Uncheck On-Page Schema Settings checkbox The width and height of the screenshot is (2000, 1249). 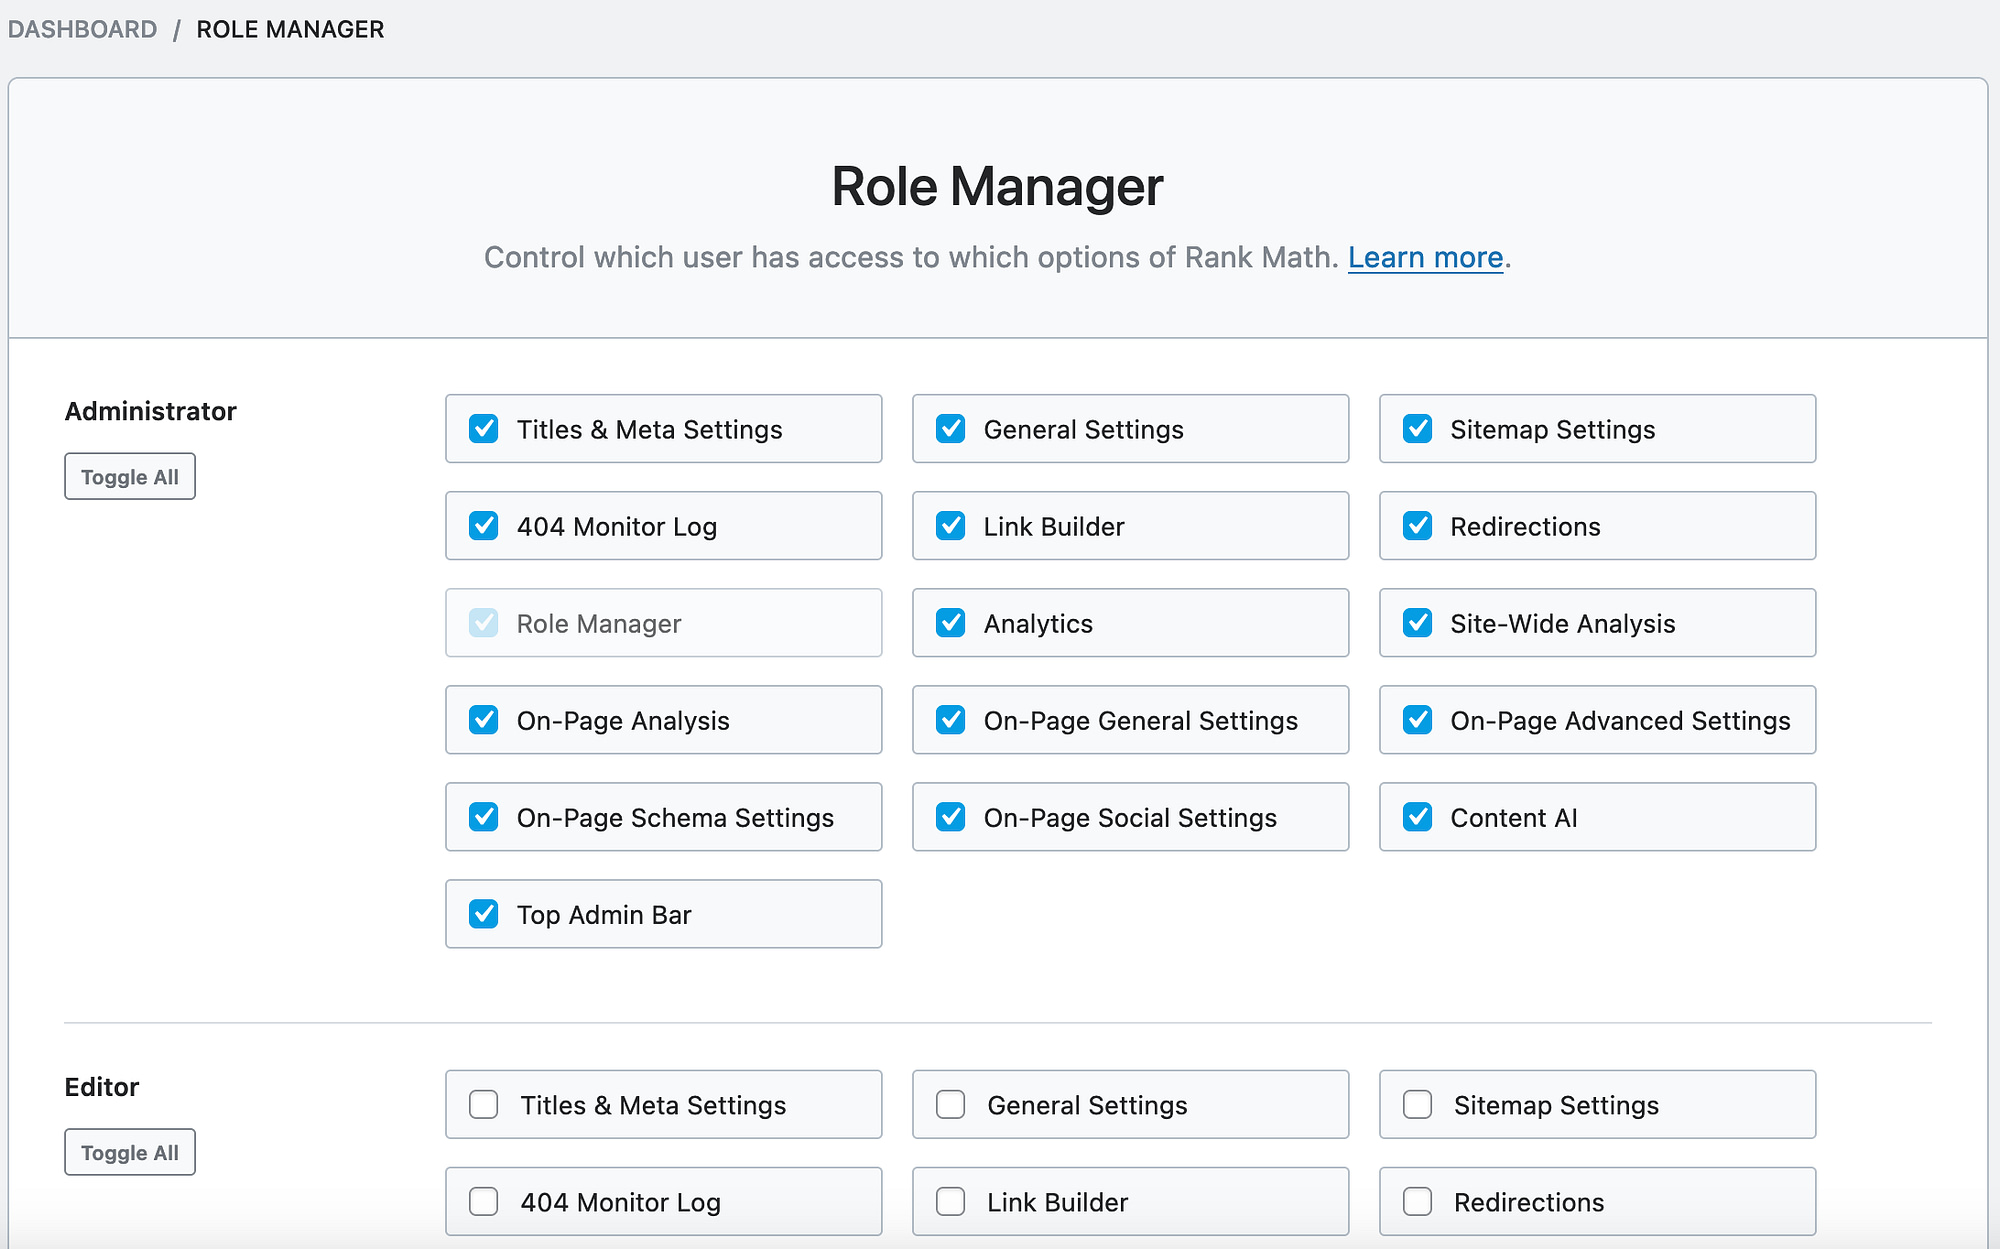[484, 817]
